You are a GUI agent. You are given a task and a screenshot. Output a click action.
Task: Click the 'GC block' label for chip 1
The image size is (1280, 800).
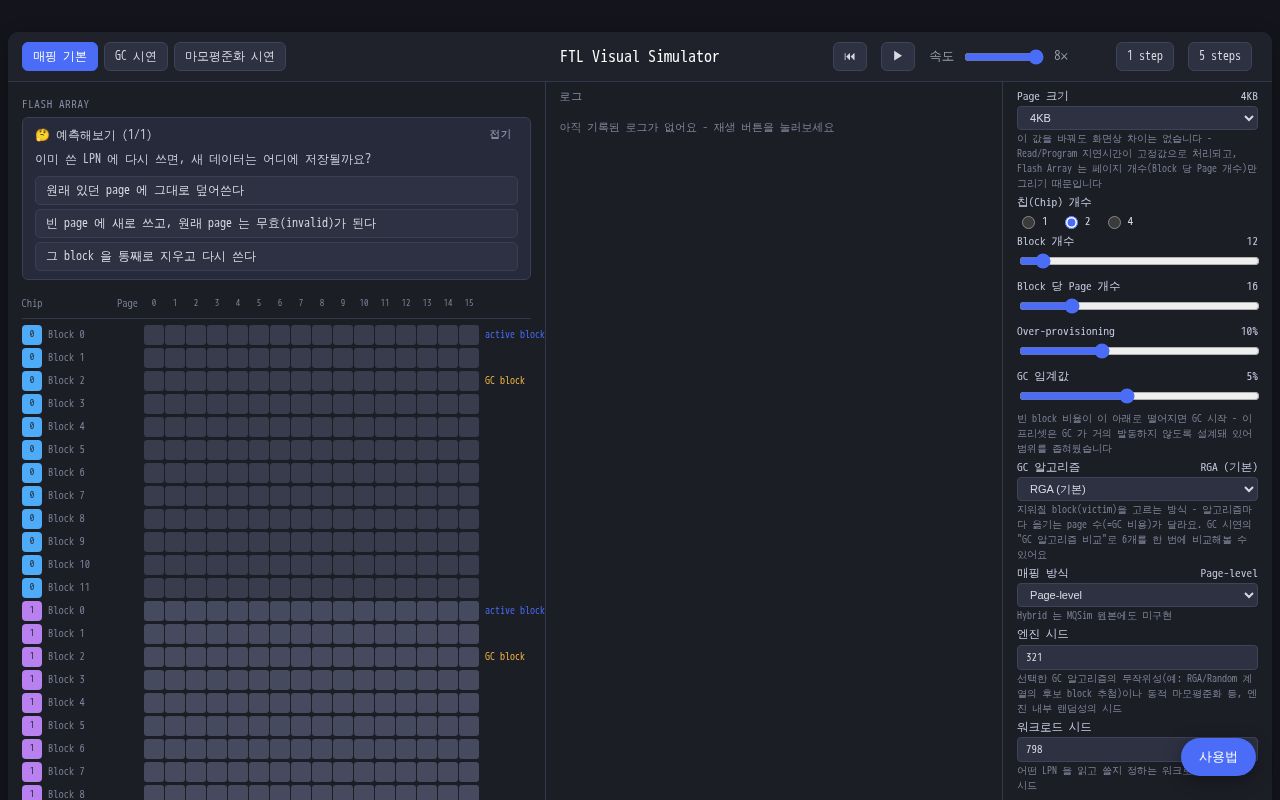(505, 656)
